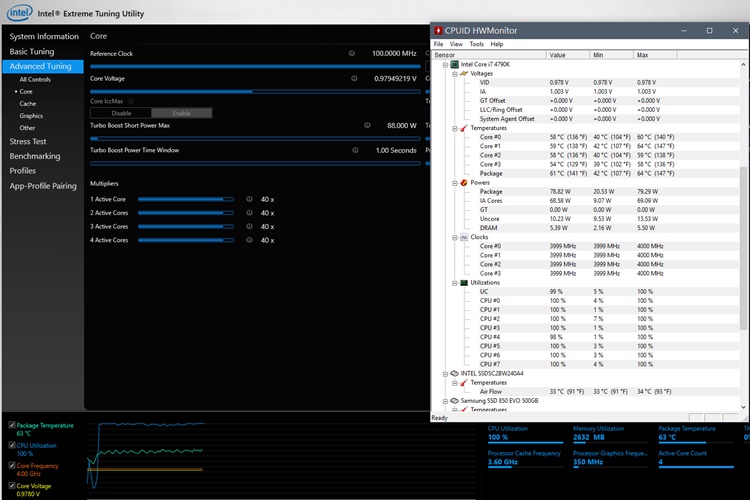Click the thermometer icon beside CPU Temperatures

tap(464, 128)
